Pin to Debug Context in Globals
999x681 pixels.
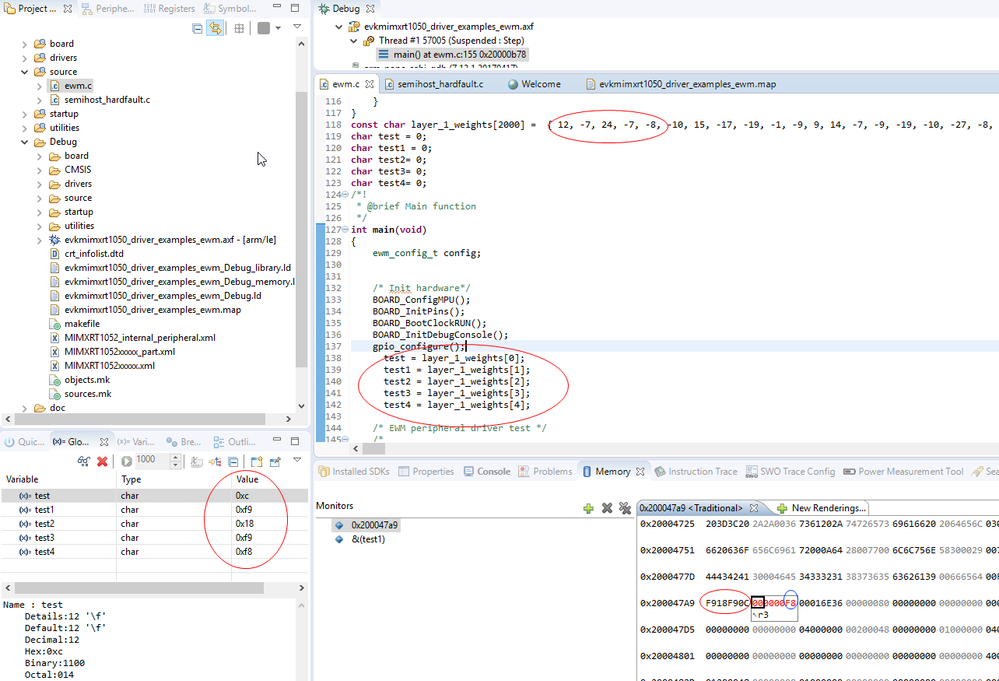[x=275, y=461]
